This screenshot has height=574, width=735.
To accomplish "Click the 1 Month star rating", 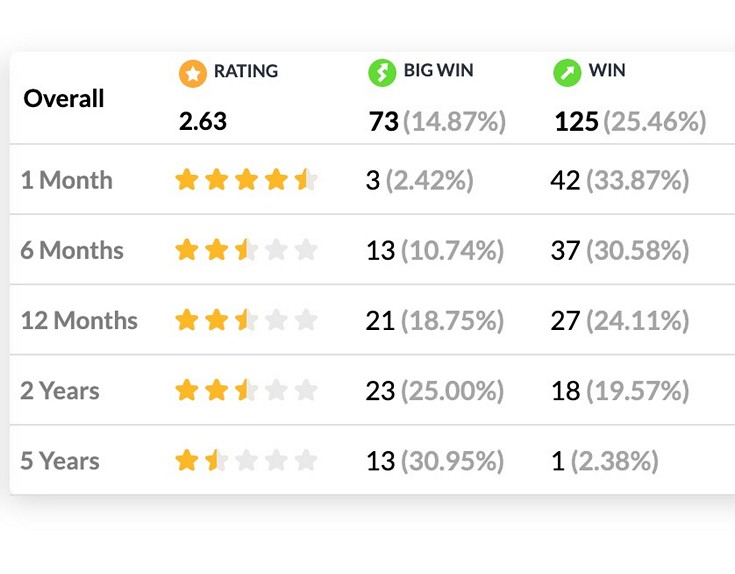I will [246, 181].
